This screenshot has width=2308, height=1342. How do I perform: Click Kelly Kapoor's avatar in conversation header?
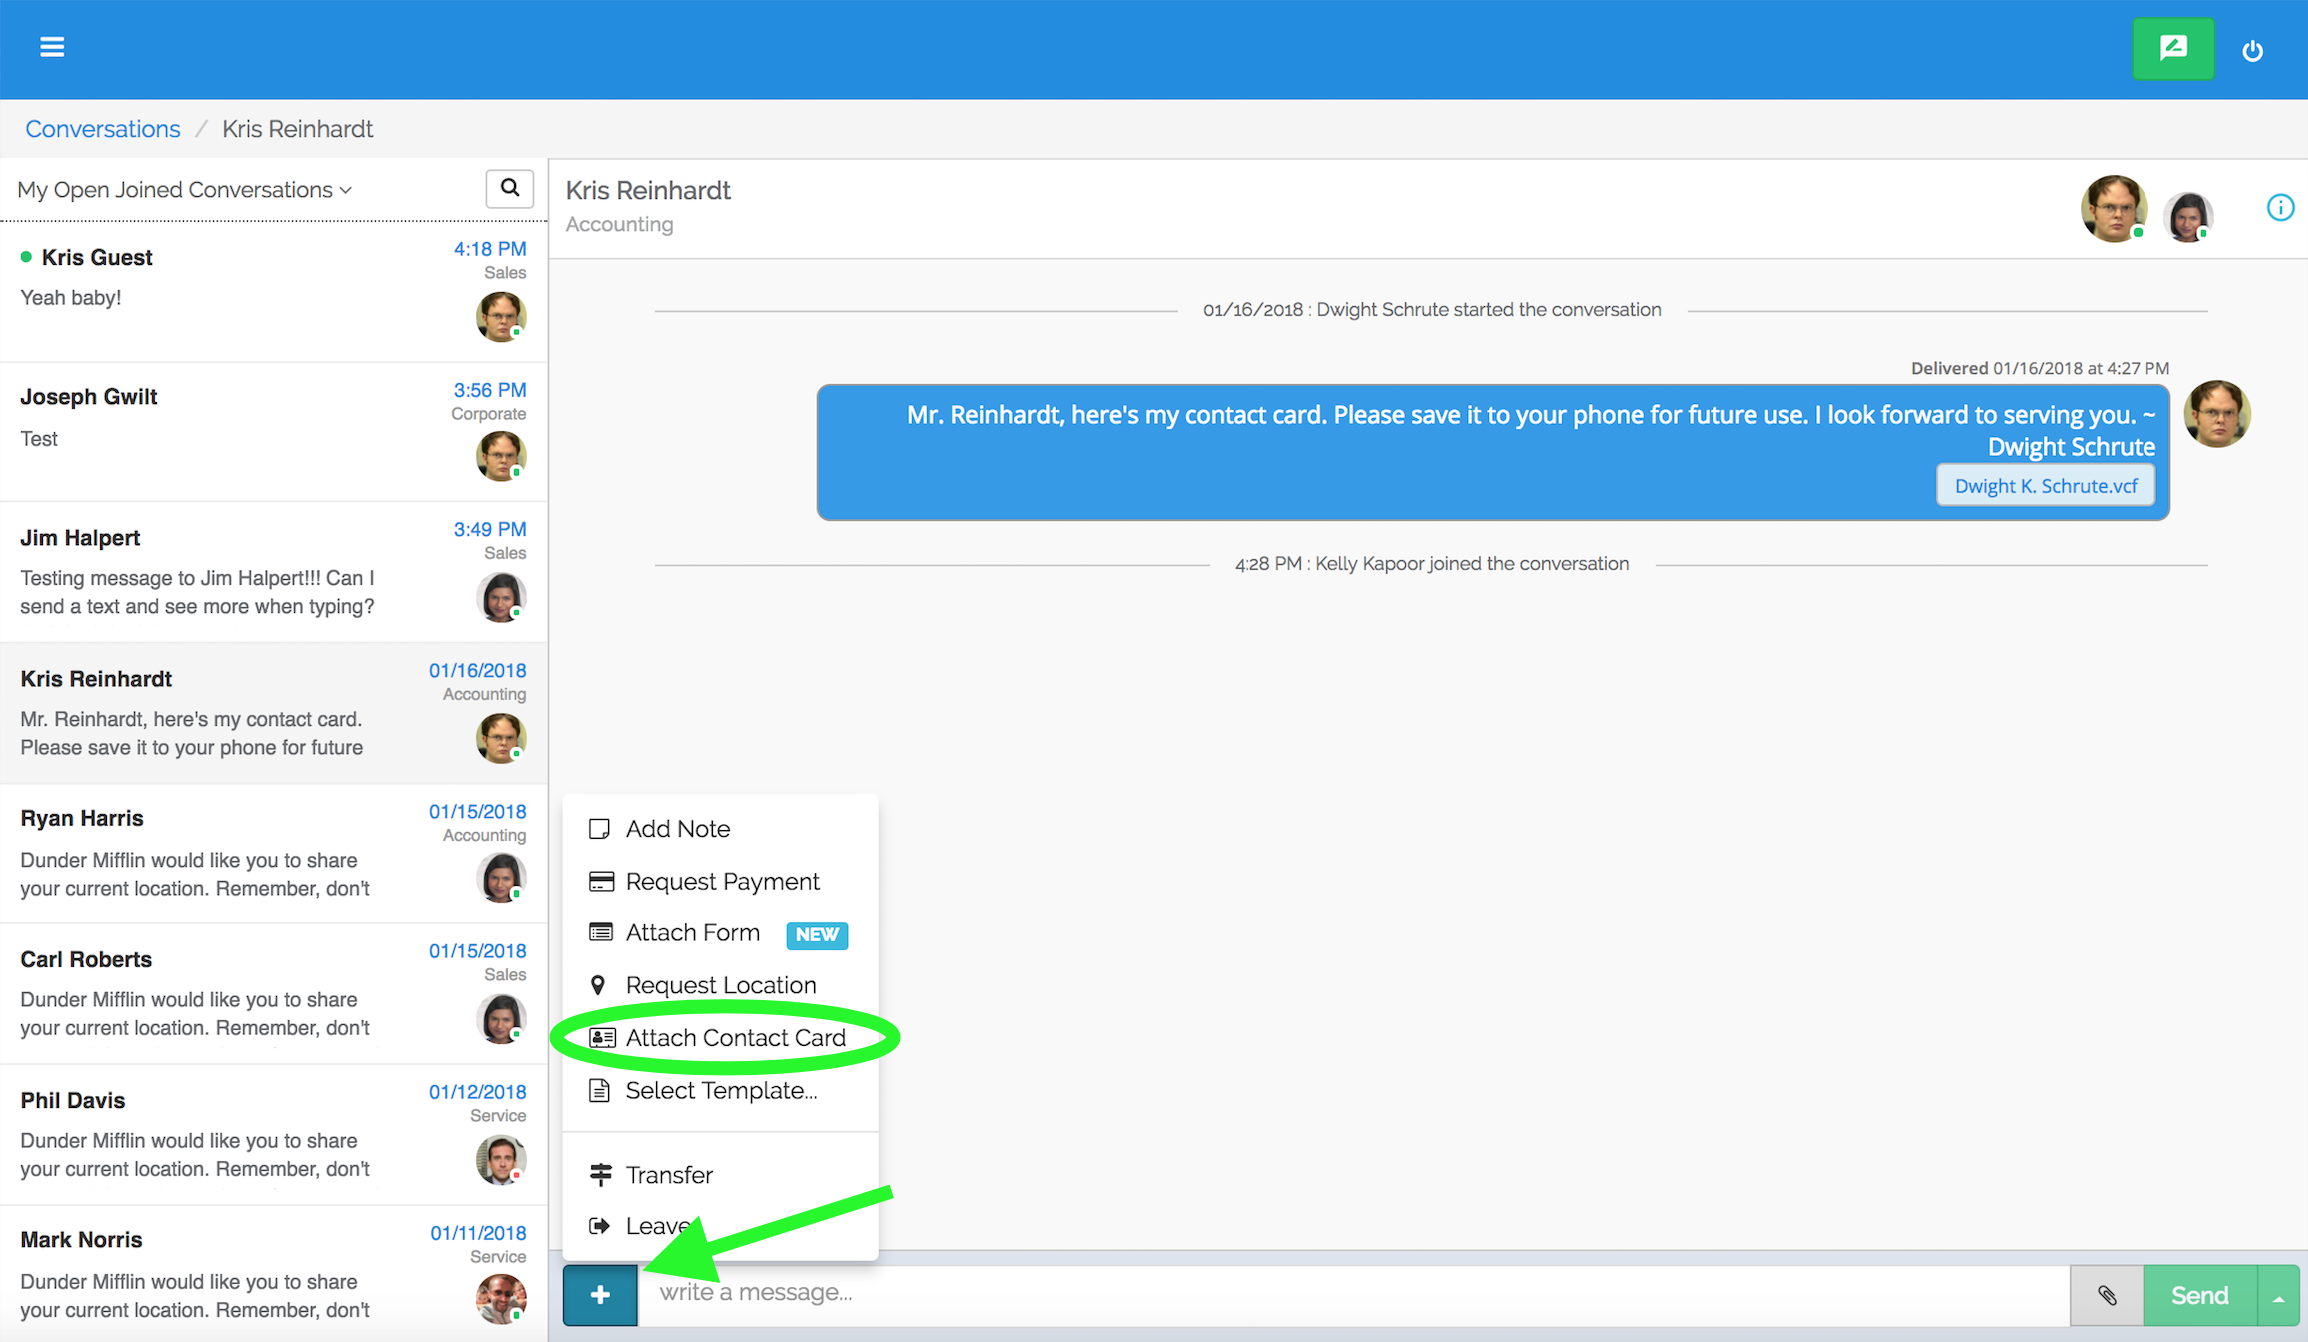pos(2188,217)
